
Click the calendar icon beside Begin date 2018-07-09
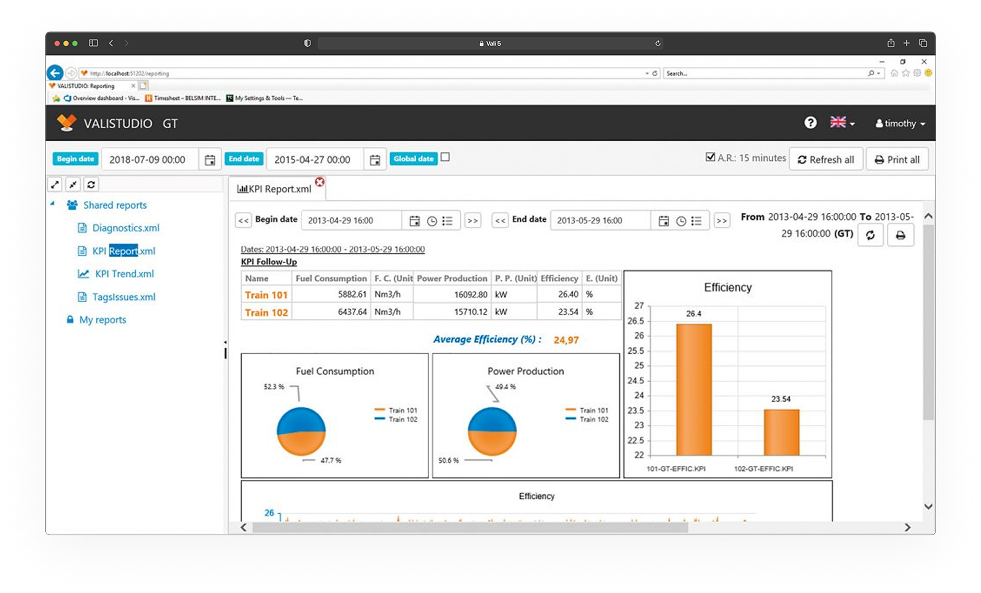[210, 158]
